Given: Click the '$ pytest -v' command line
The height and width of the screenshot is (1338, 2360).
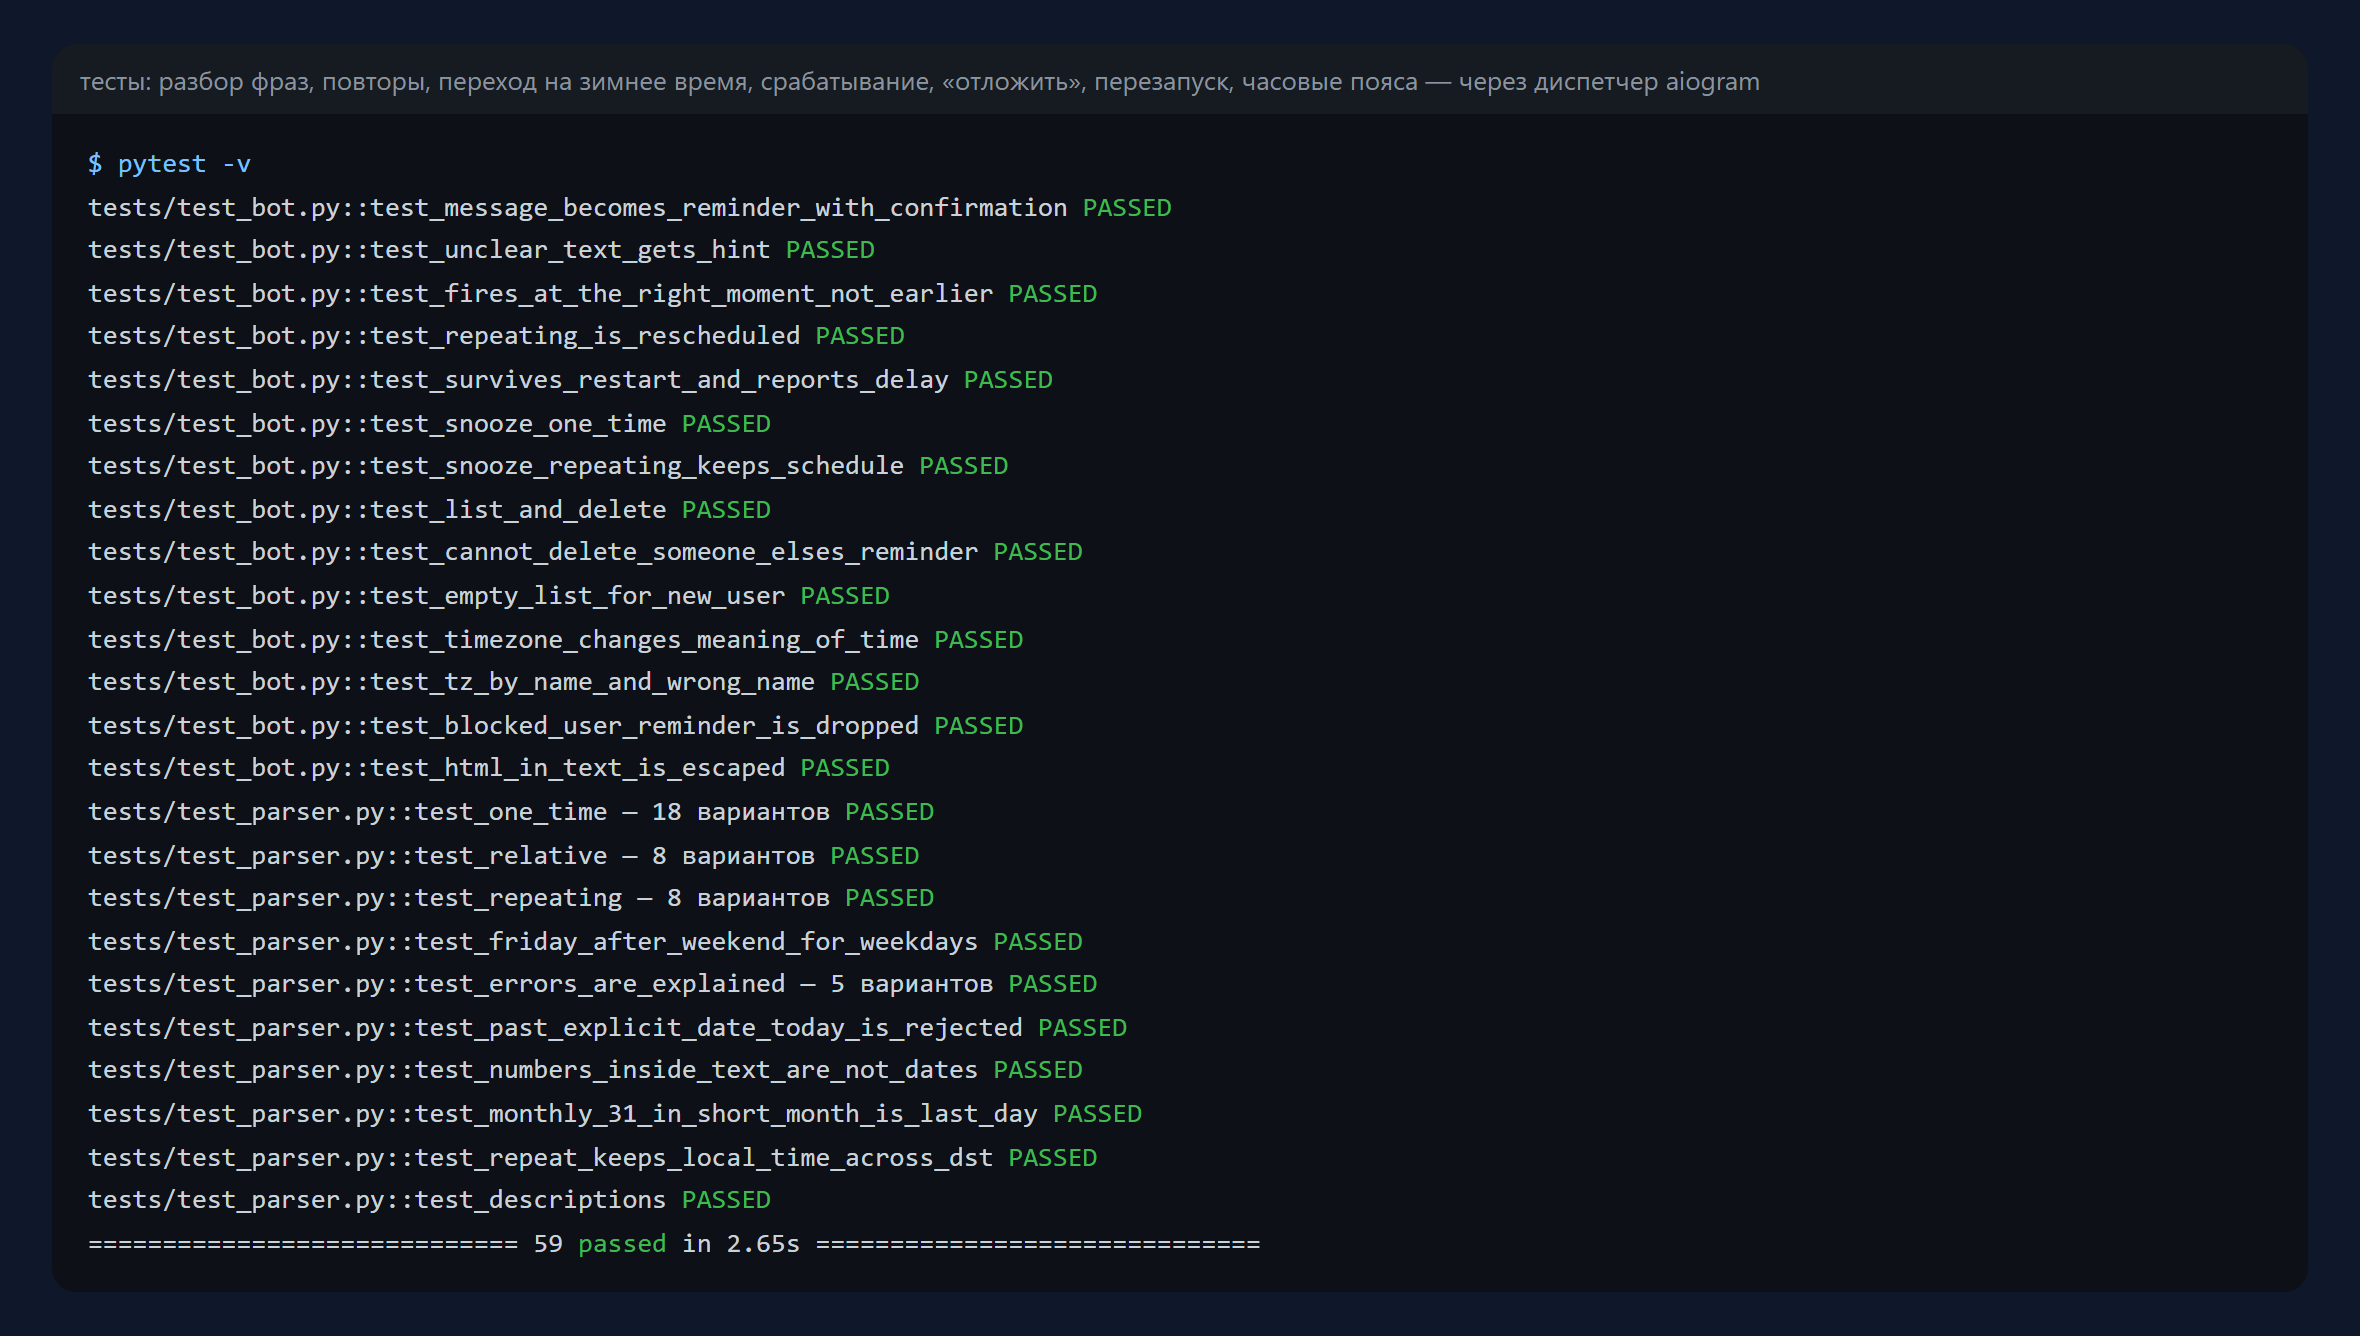Looking at the screenshot, I should [169, 164].
